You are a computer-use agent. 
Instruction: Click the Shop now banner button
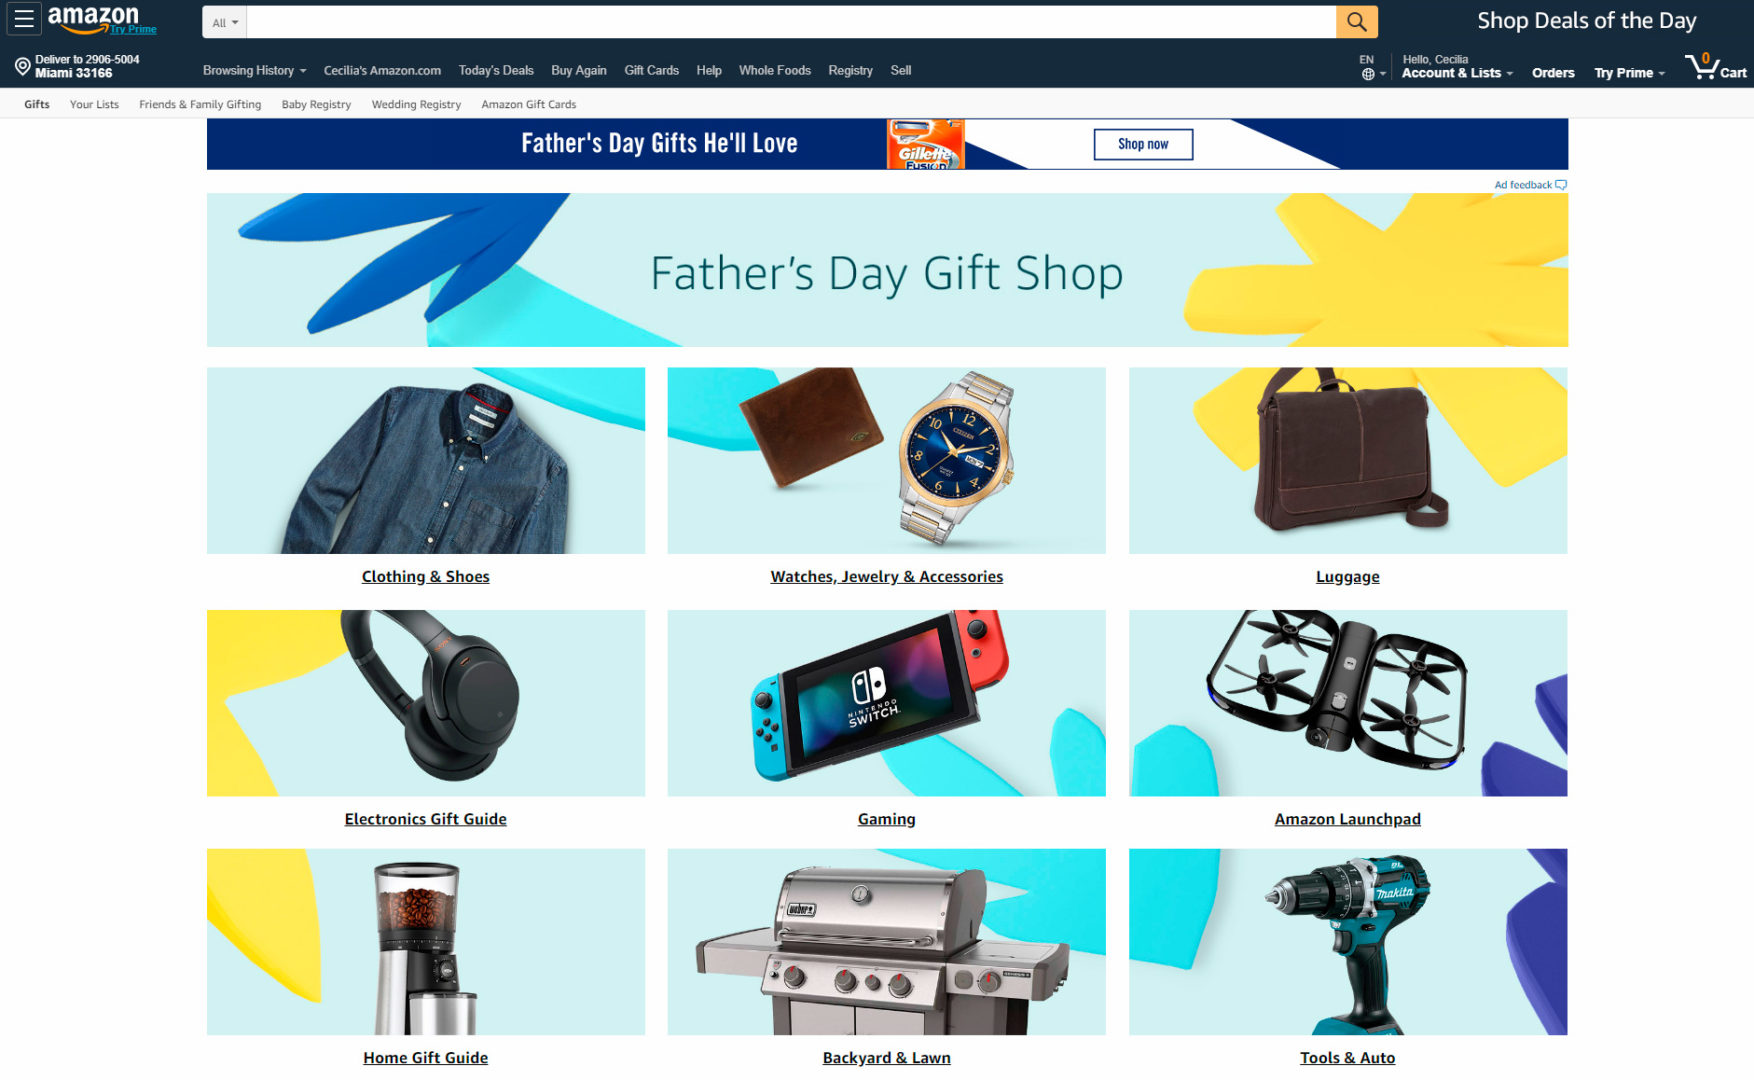pyautogui.click(x=1143, y=144)
